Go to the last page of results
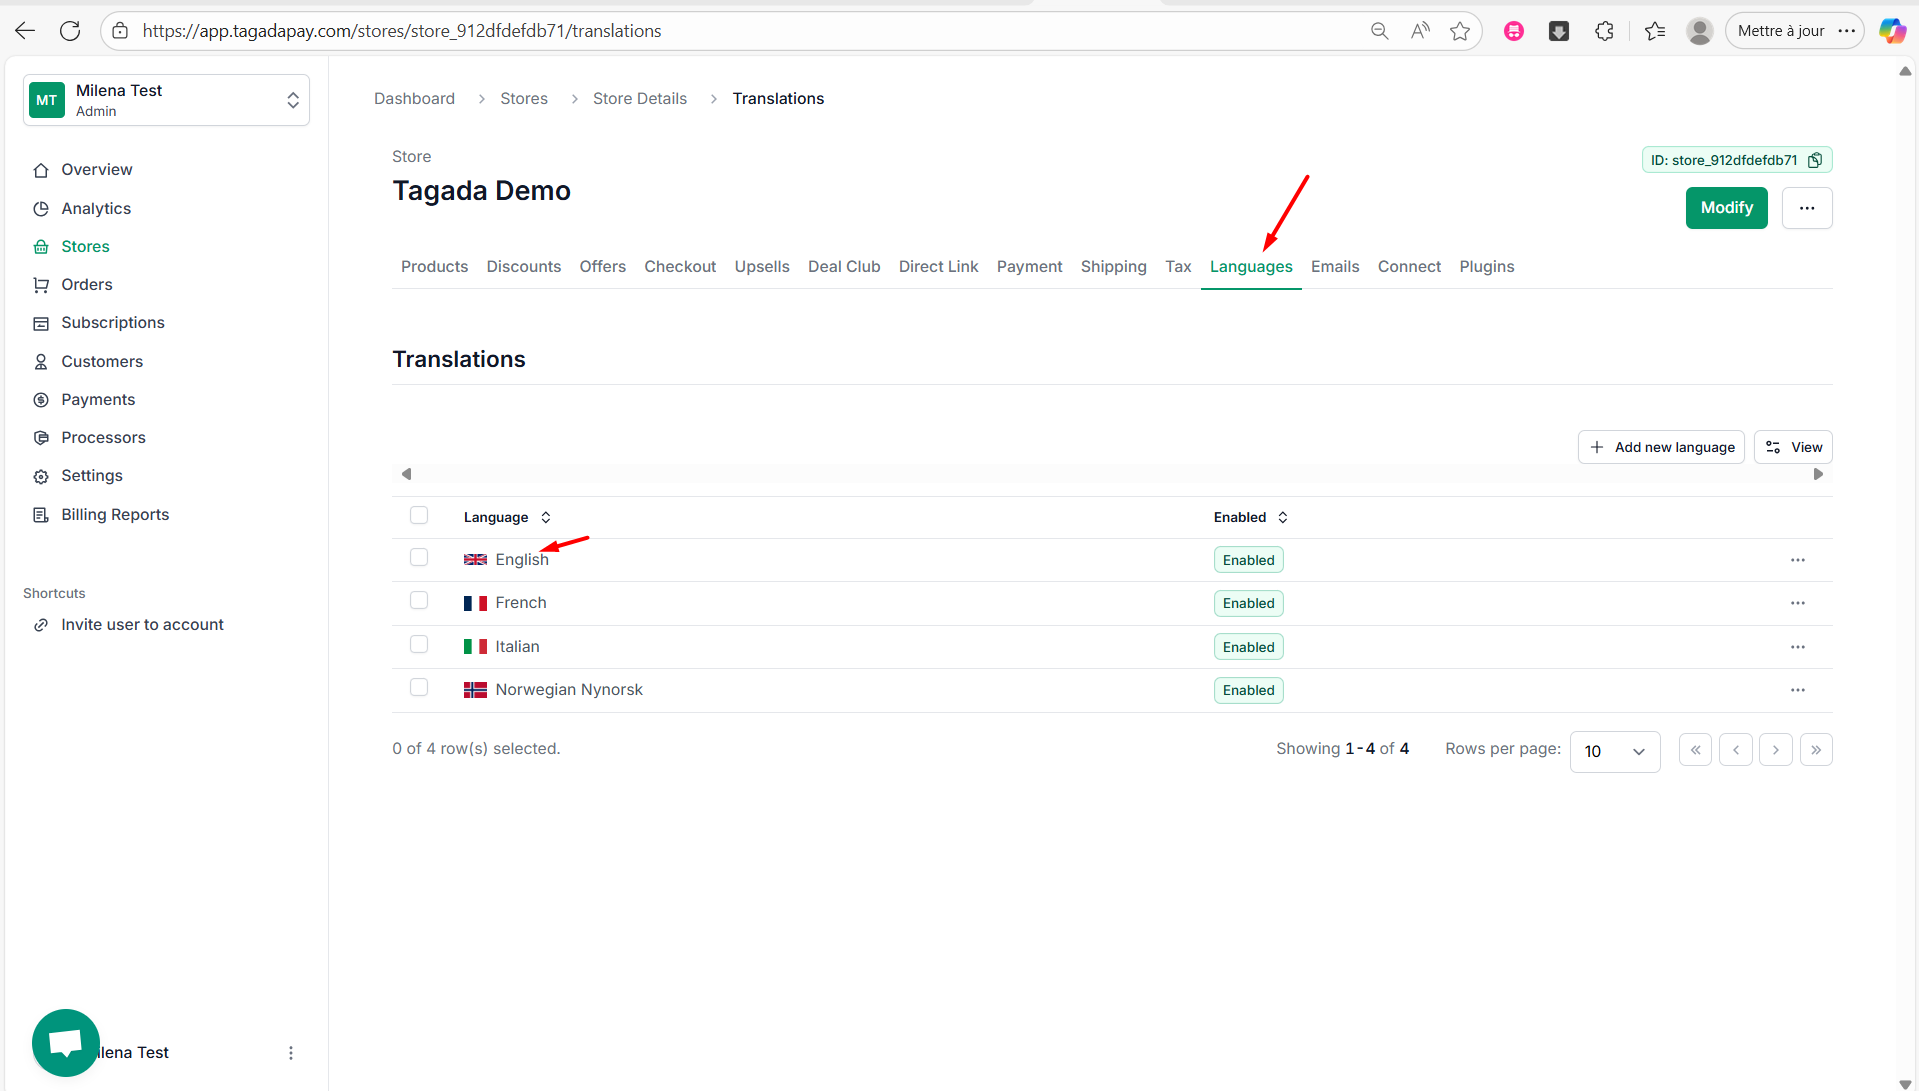 pyautogui.click(x=1815, y=750)
